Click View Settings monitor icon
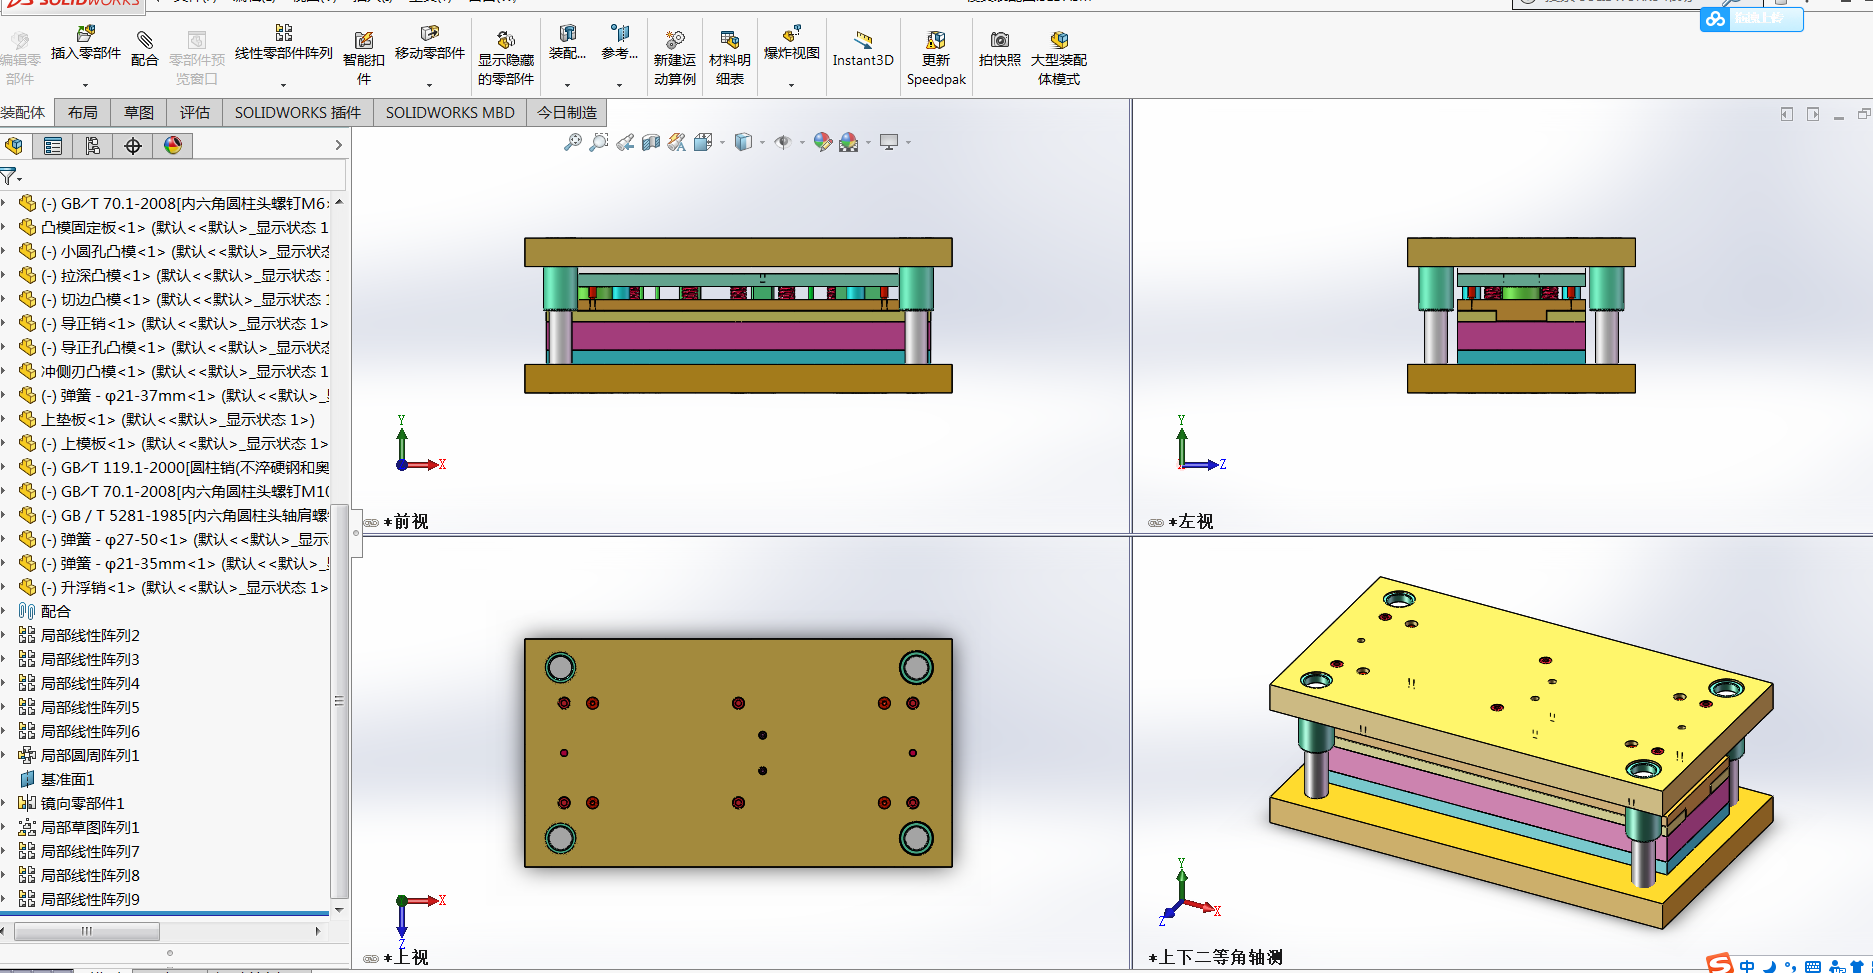This screenshot has height=973, width=1873. 889,143
